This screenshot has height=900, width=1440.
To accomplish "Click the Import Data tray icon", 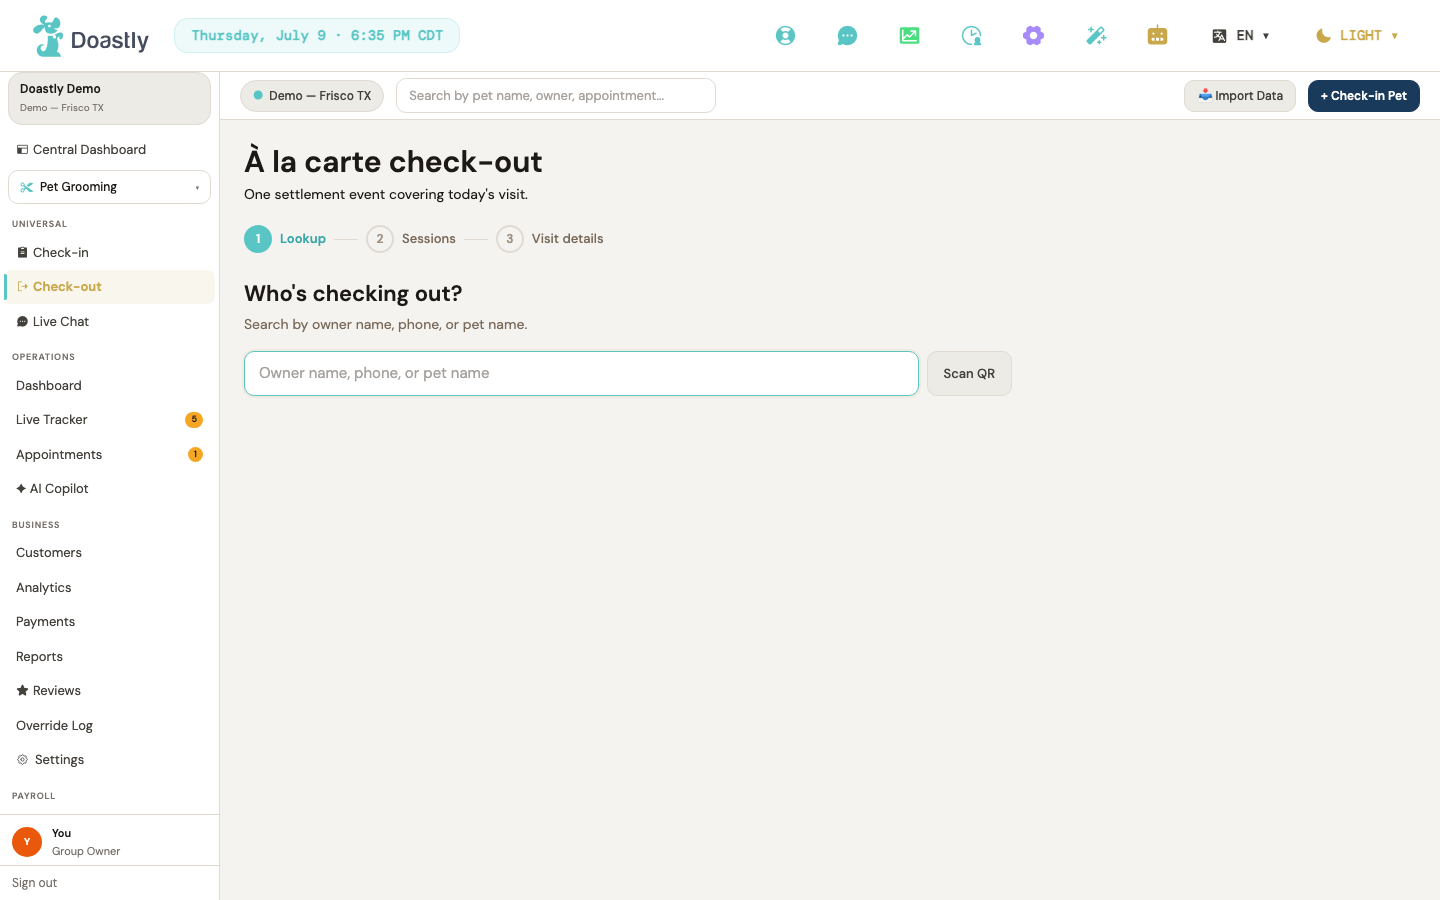I will tap(1205, 95).
